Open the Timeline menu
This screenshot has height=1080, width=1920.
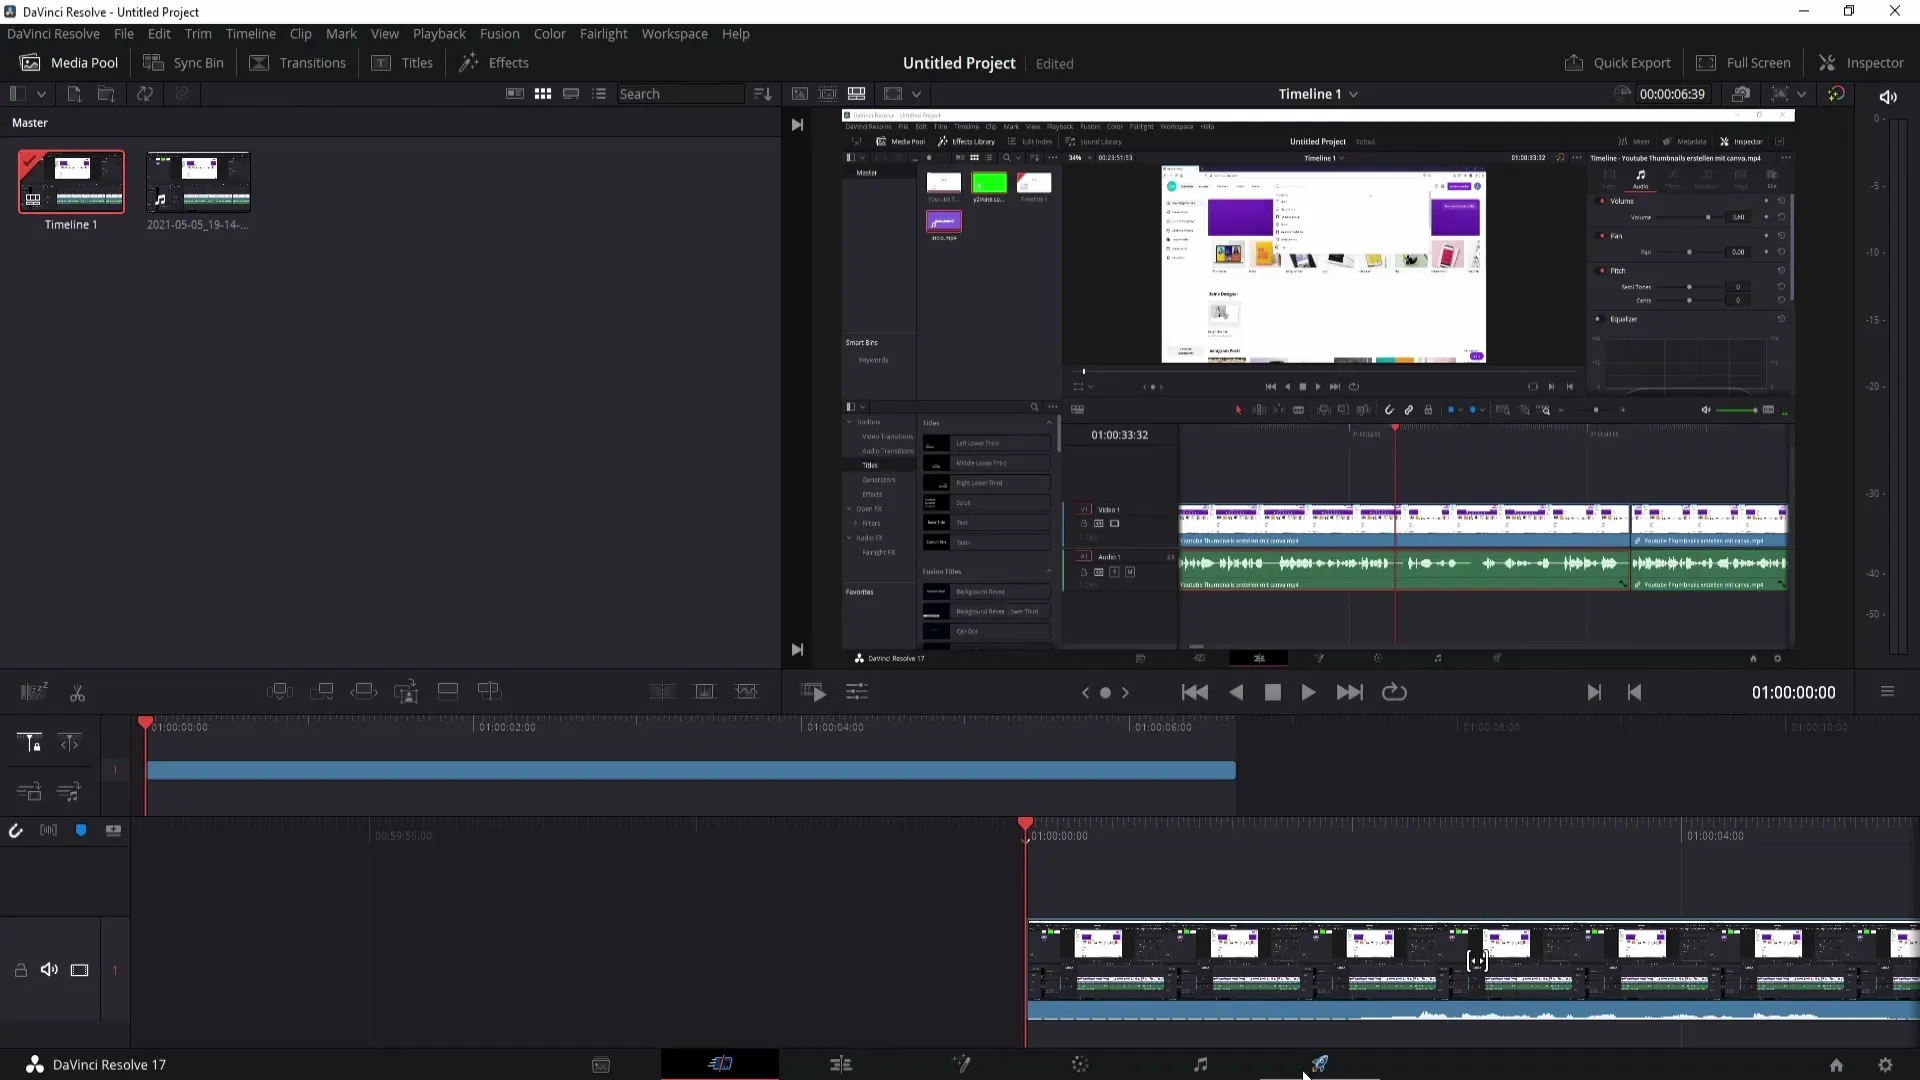tap(250, 34)
